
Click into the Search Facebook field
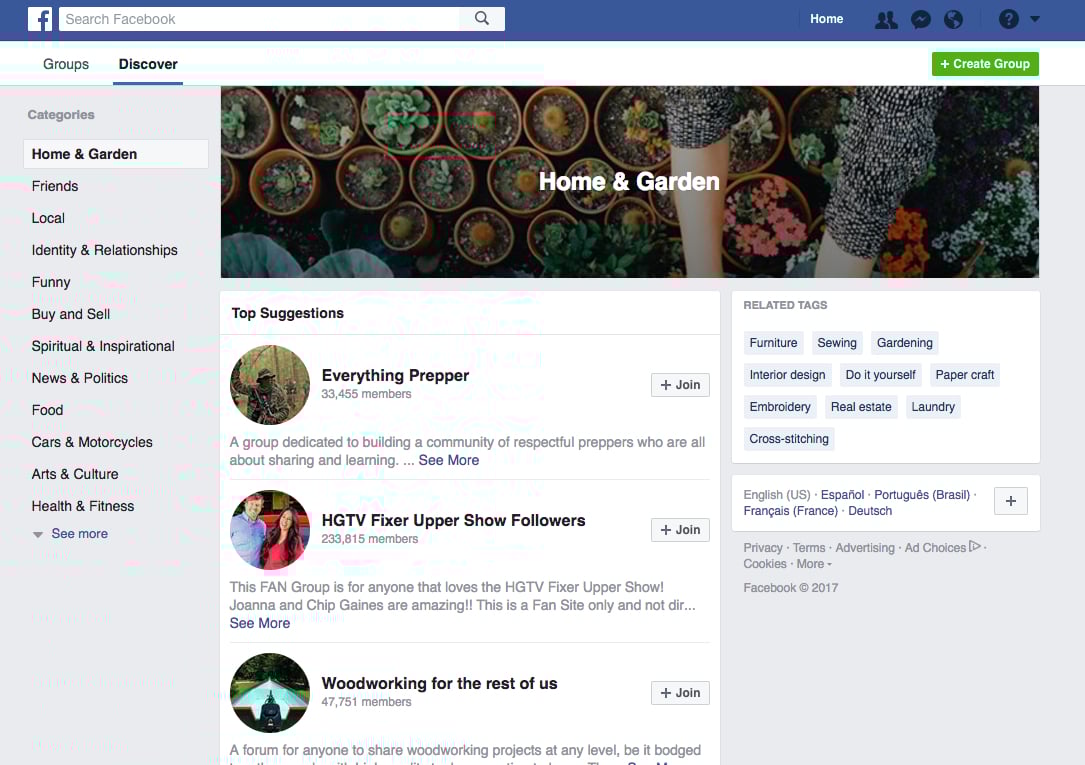coord(259,19)
